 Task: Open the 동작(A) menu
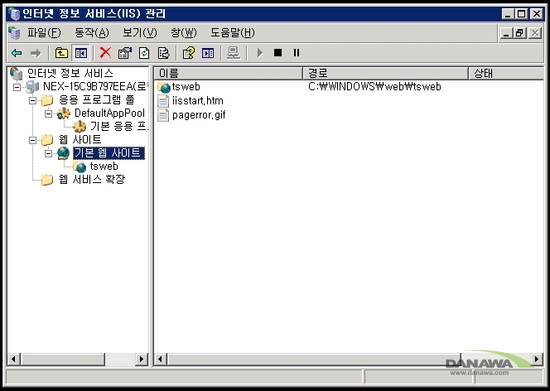coord(92,33)
